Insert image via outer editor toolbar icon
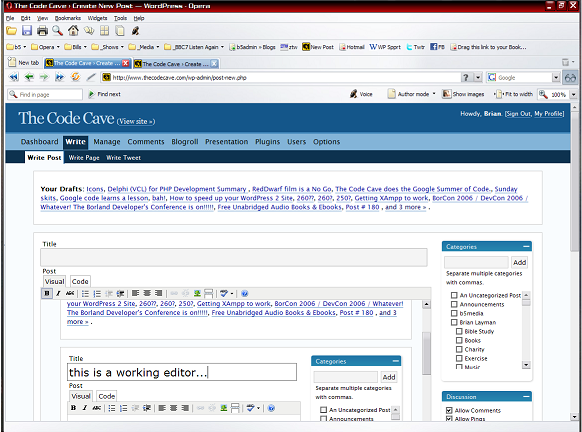 [x=197, y=294]
